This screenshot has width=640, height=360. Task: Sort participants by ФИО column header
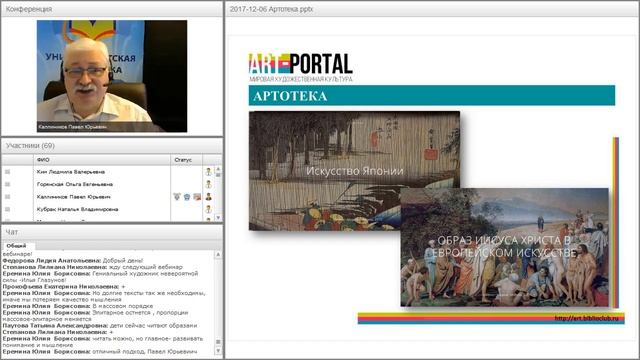(102, 160)
